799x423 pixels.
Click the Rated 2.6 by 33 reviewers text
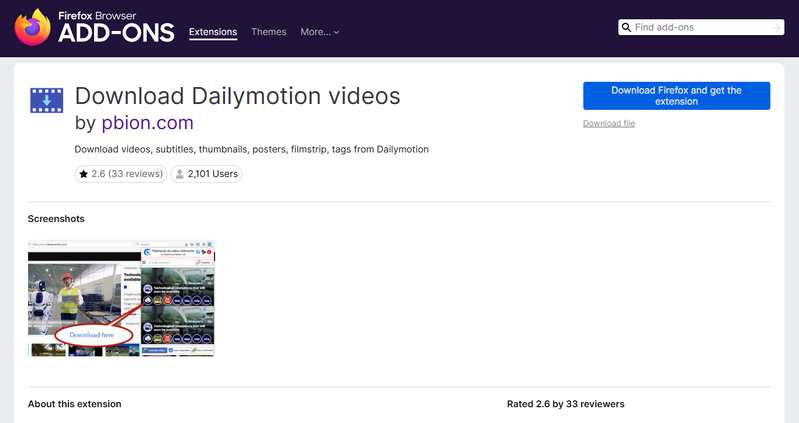coord(566,404)
